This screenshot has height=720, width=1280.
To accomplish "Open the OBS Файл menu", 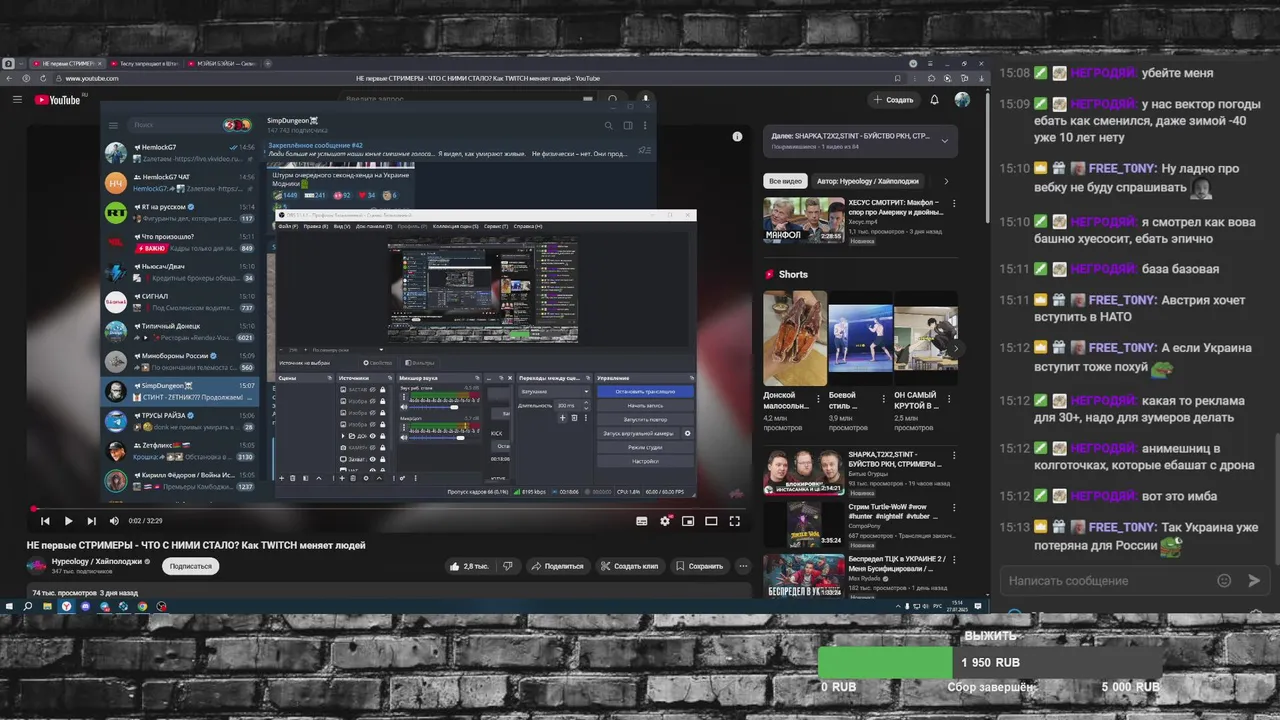I will pyautogui.click(x=288, y=226).
